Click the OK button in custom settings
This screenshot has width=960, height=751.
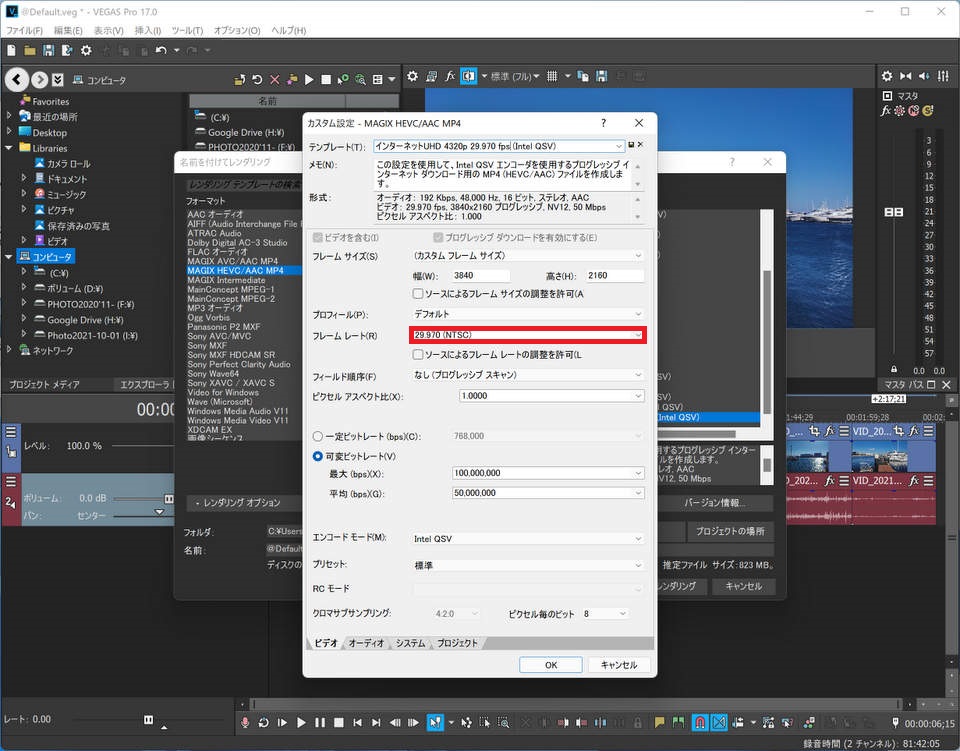pyautogui.click(x=550, y=665)
